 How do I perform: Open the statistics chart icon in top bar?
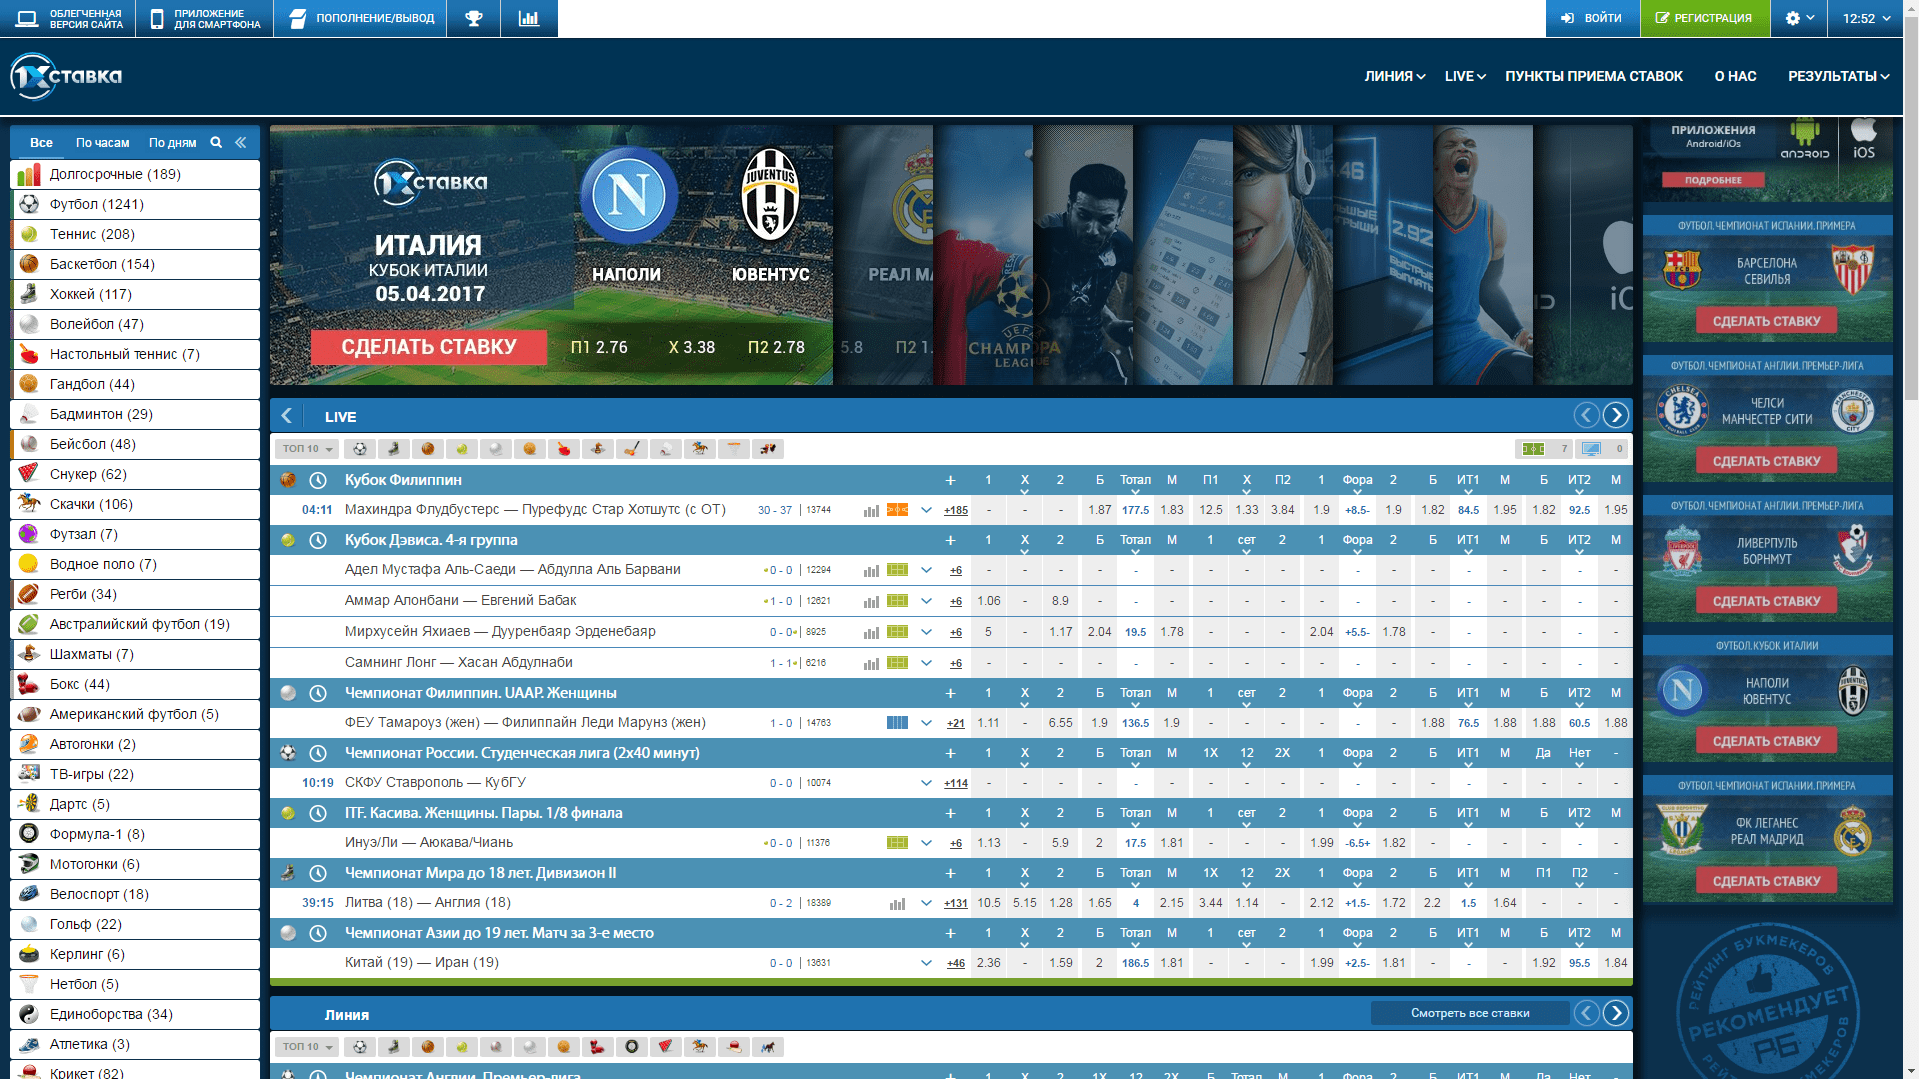tap(529, 18)
